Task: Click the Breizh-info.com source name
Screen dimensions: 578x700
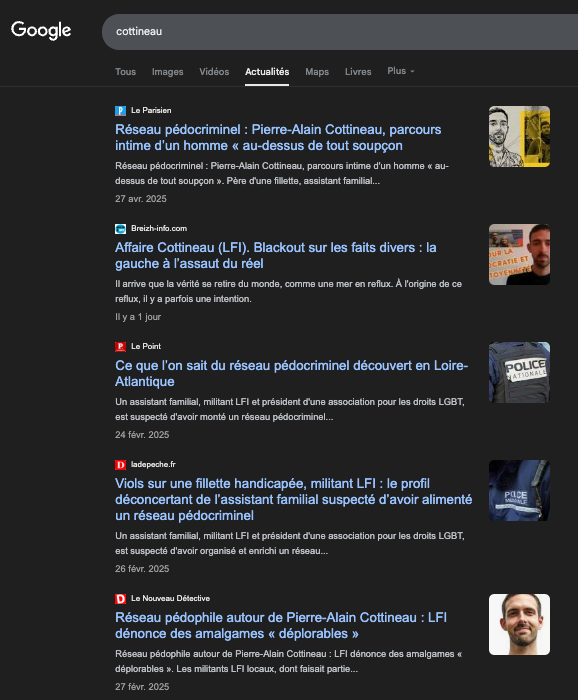Action: click(x=159, y=228)
